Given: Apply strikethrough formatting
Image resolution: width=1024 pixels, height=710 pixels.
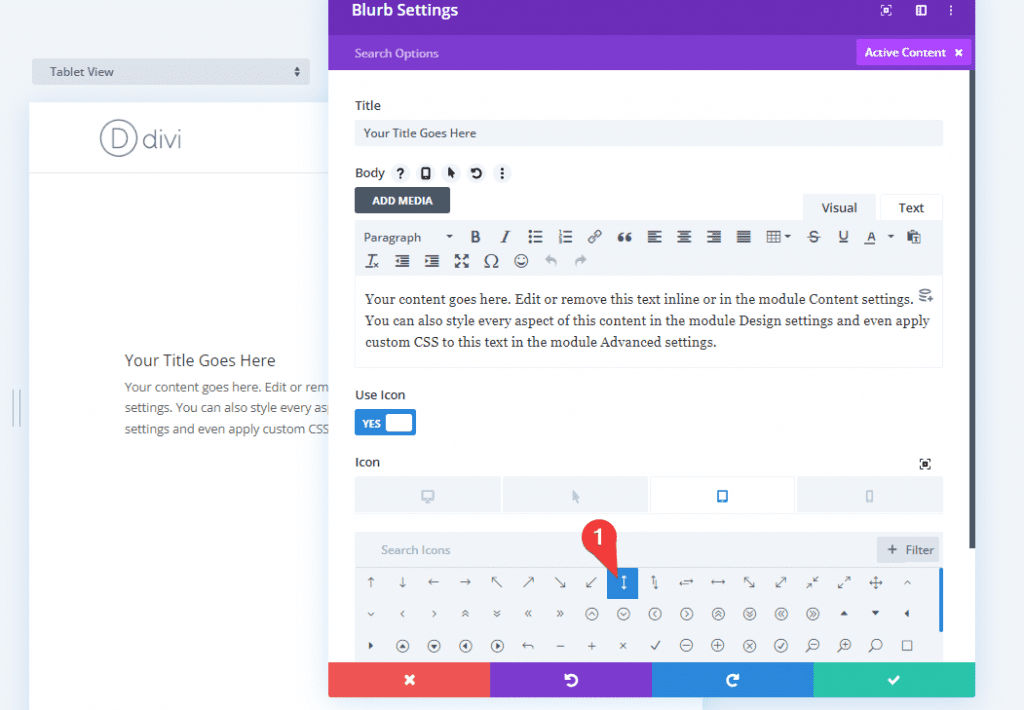Looking at the screenshot, I should (x=814, y=237).
